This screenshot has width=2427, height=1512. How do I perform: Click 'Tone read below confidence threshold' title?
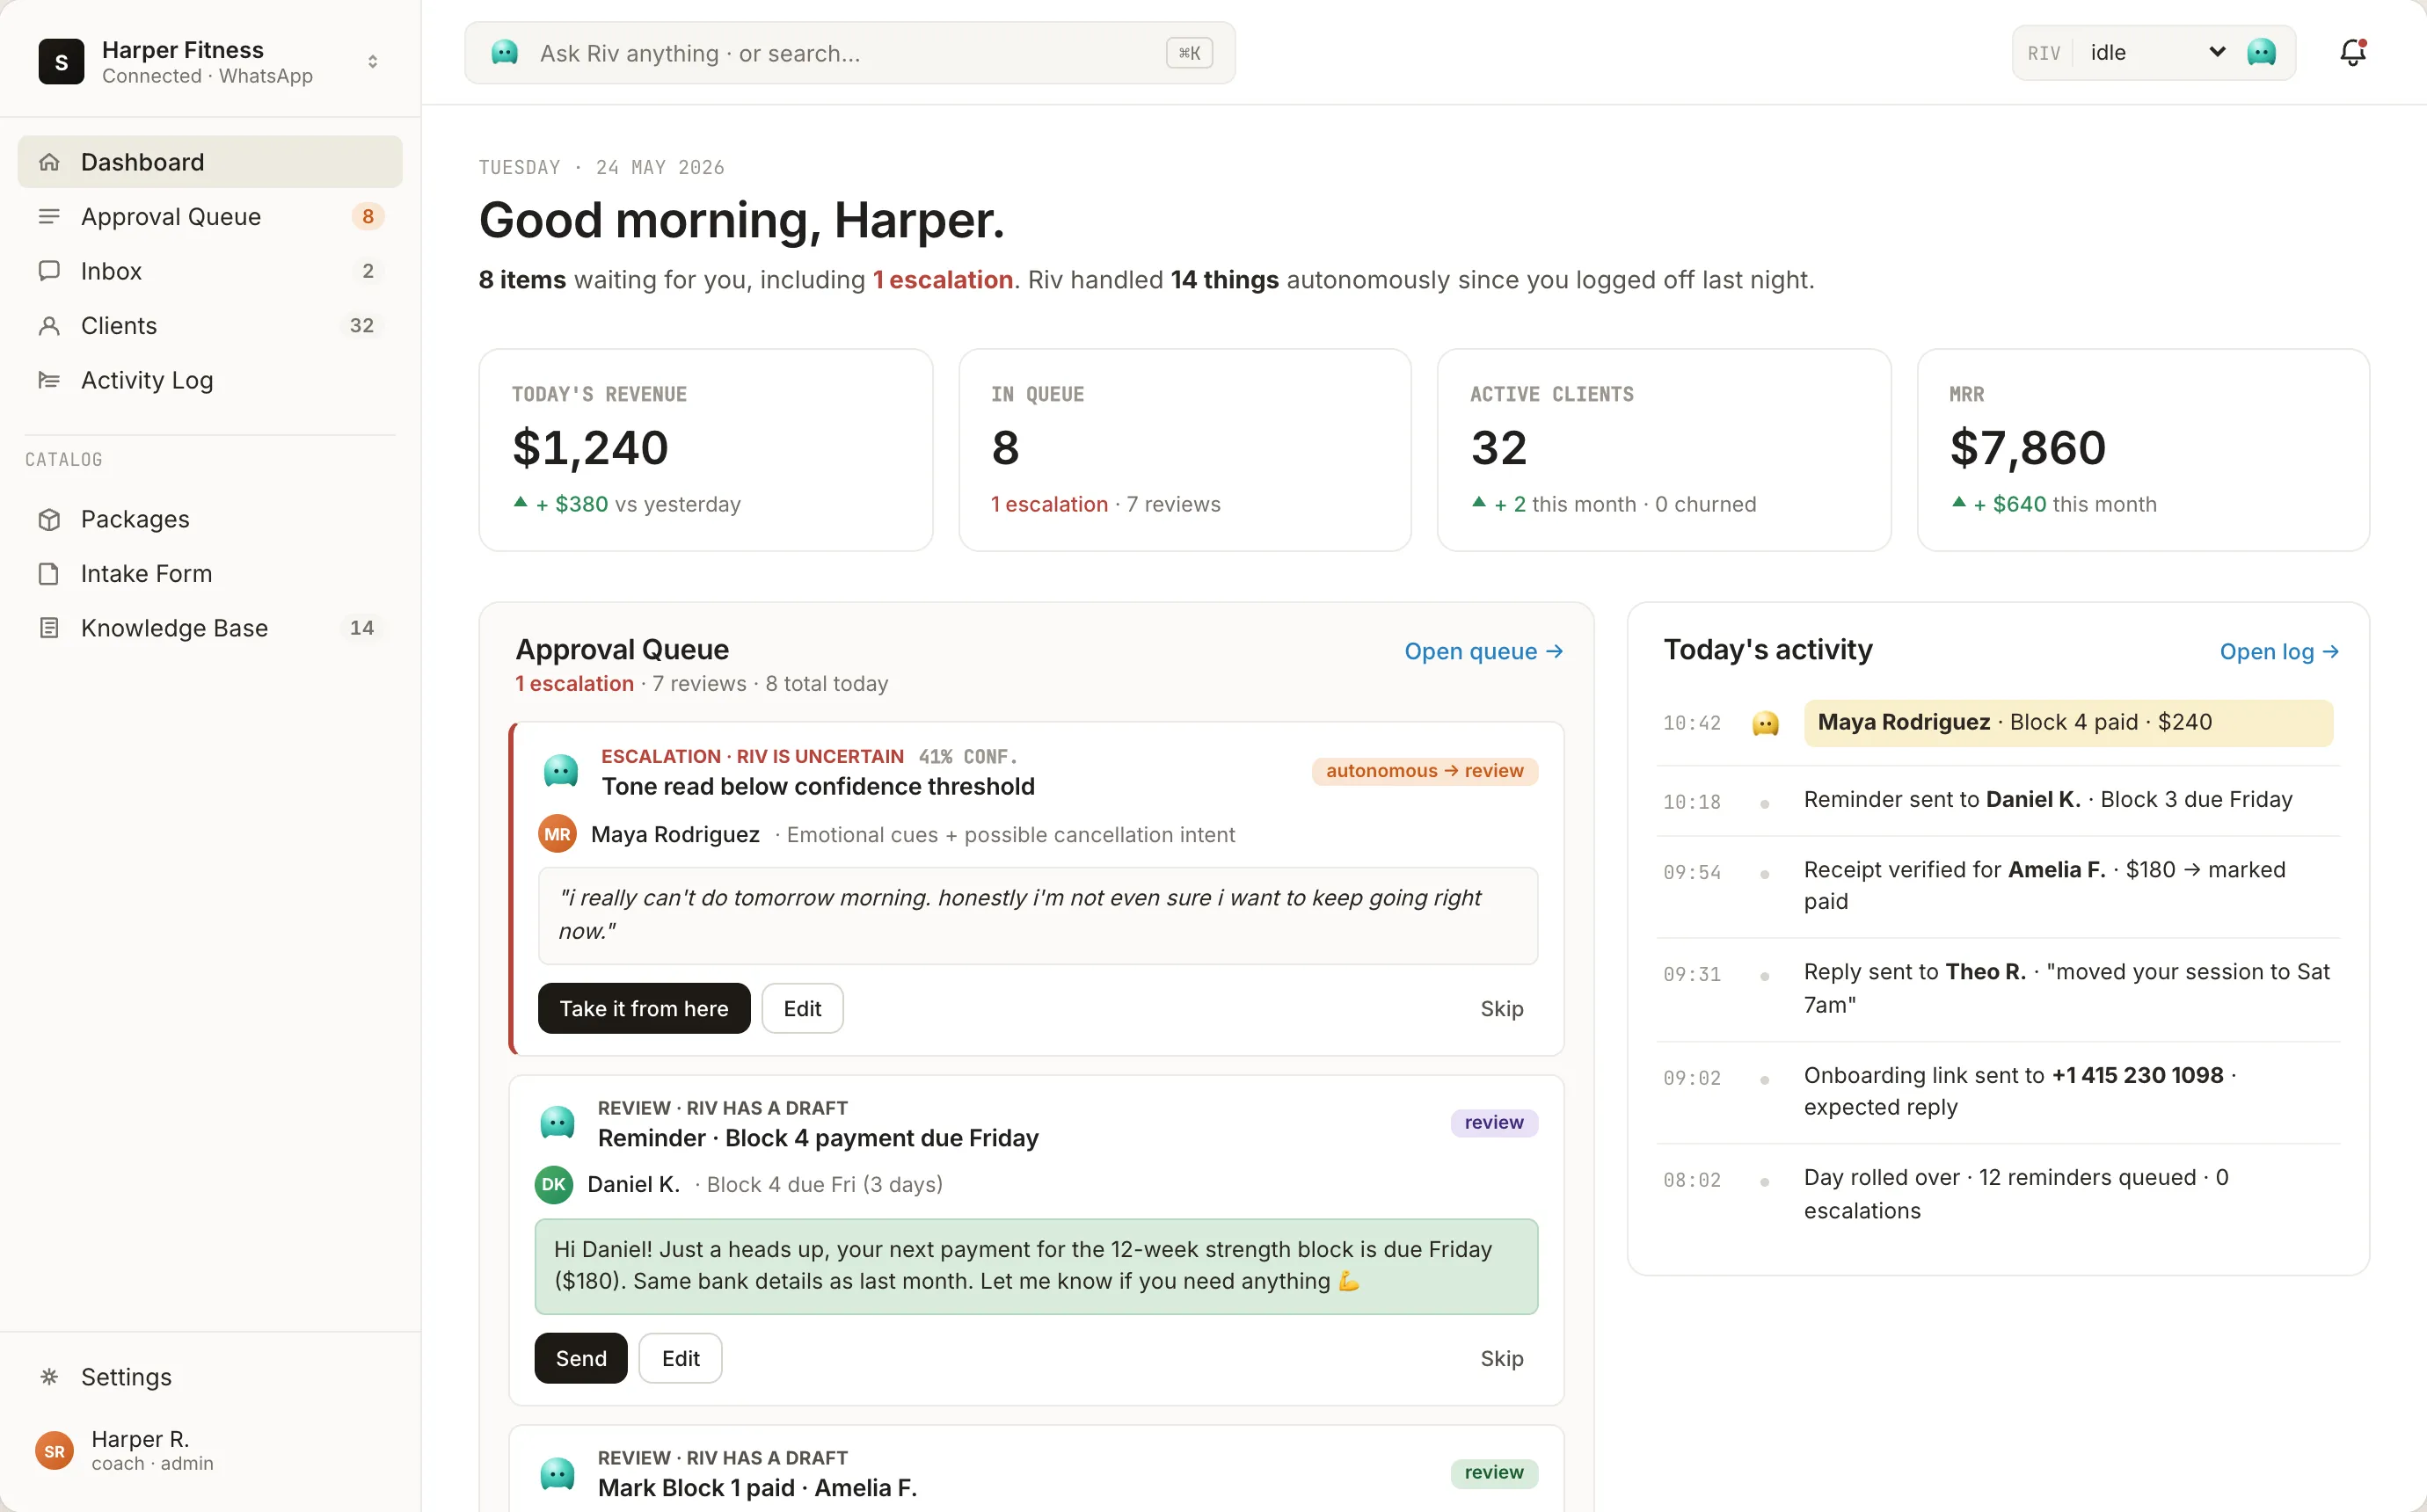[x=817, y=787]
